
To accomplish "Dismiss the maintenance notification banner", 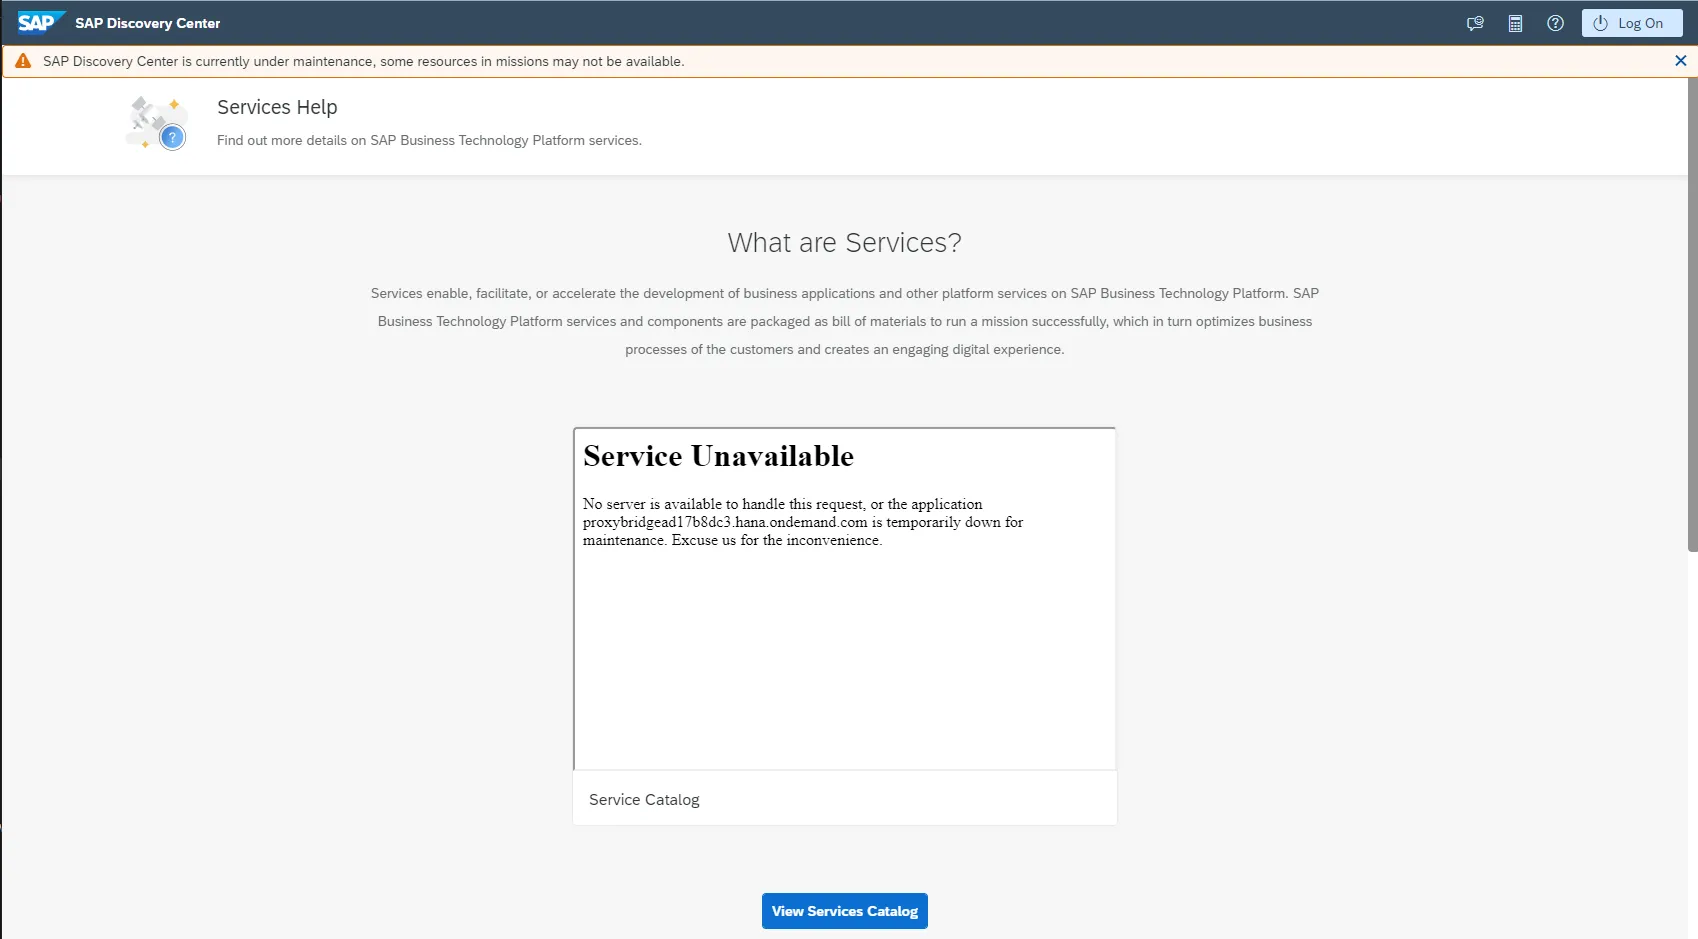I will click(1680, 61).
